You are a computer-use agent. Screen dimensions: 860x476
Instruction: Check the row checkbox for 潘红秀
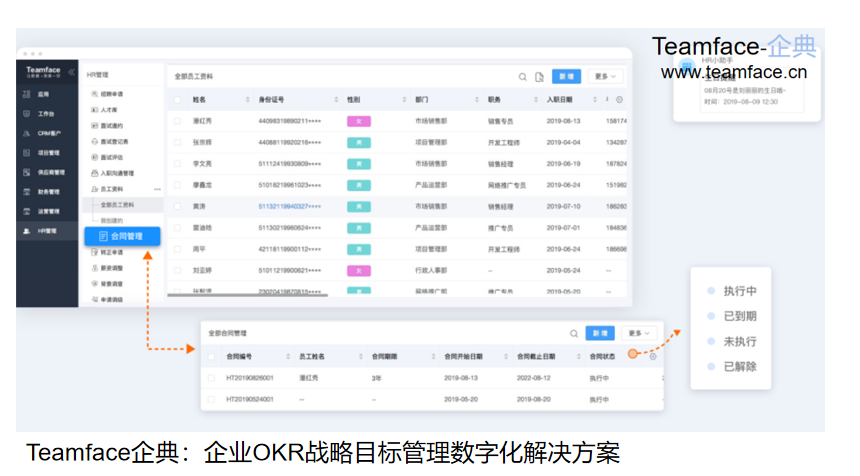[x=177, y=121]
